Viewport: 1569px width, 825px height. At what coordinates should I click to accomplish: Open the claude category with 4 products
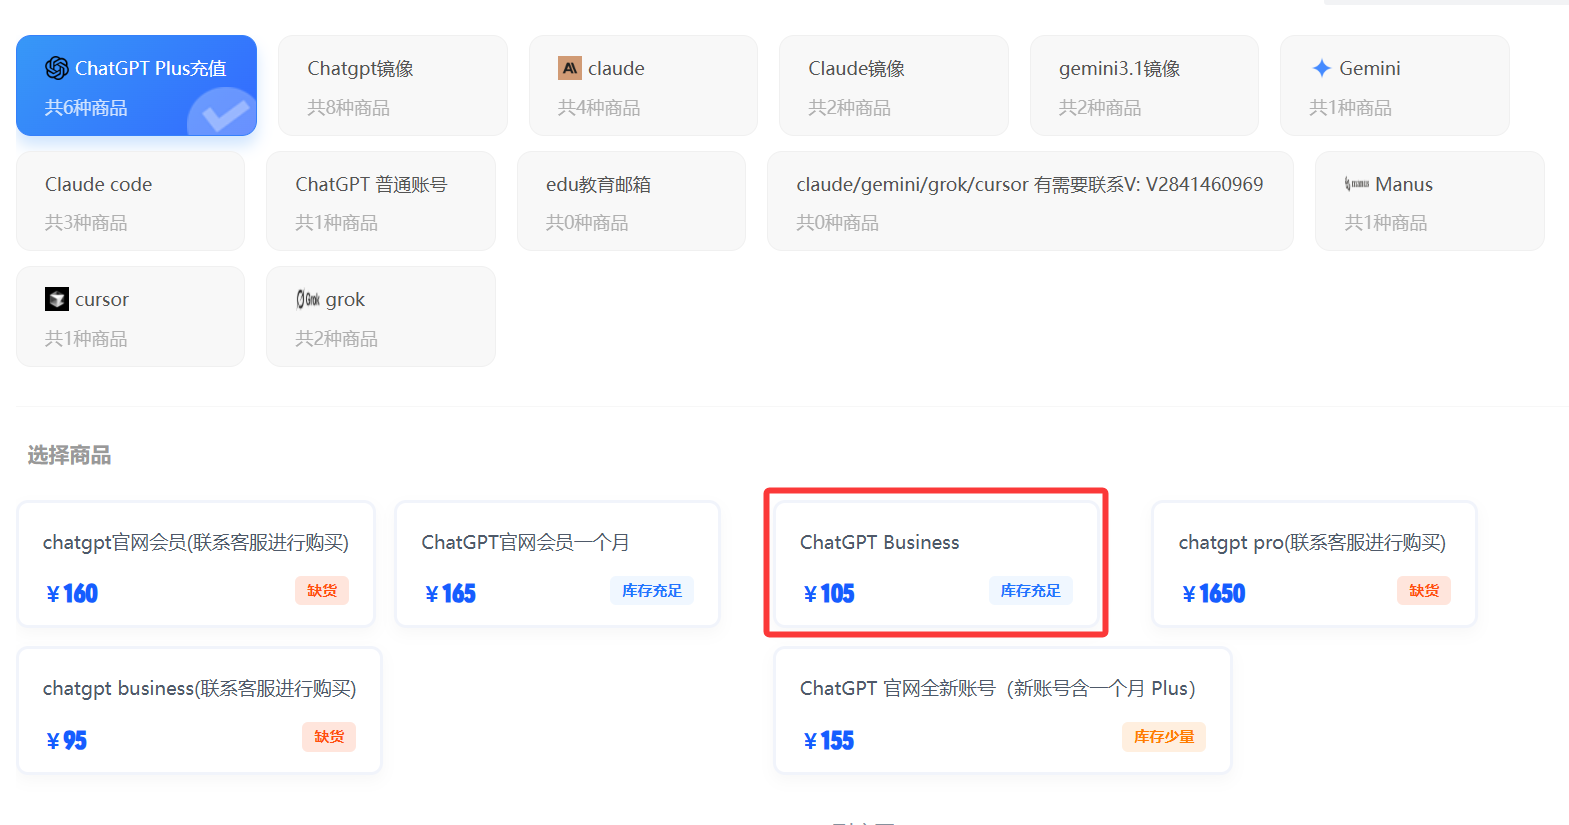pos(643,86)
